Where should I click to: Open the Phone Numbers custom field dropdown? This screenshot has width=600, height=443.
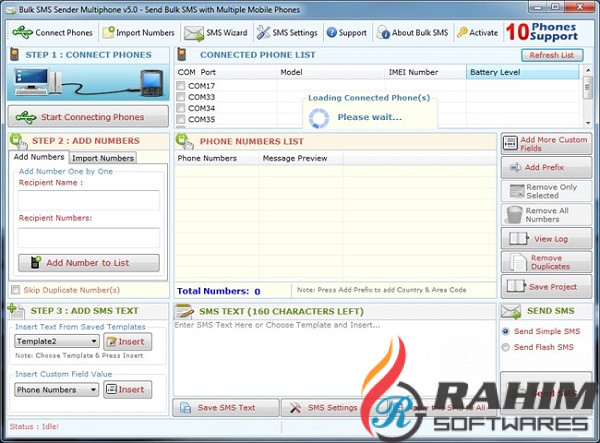[57, 389]
